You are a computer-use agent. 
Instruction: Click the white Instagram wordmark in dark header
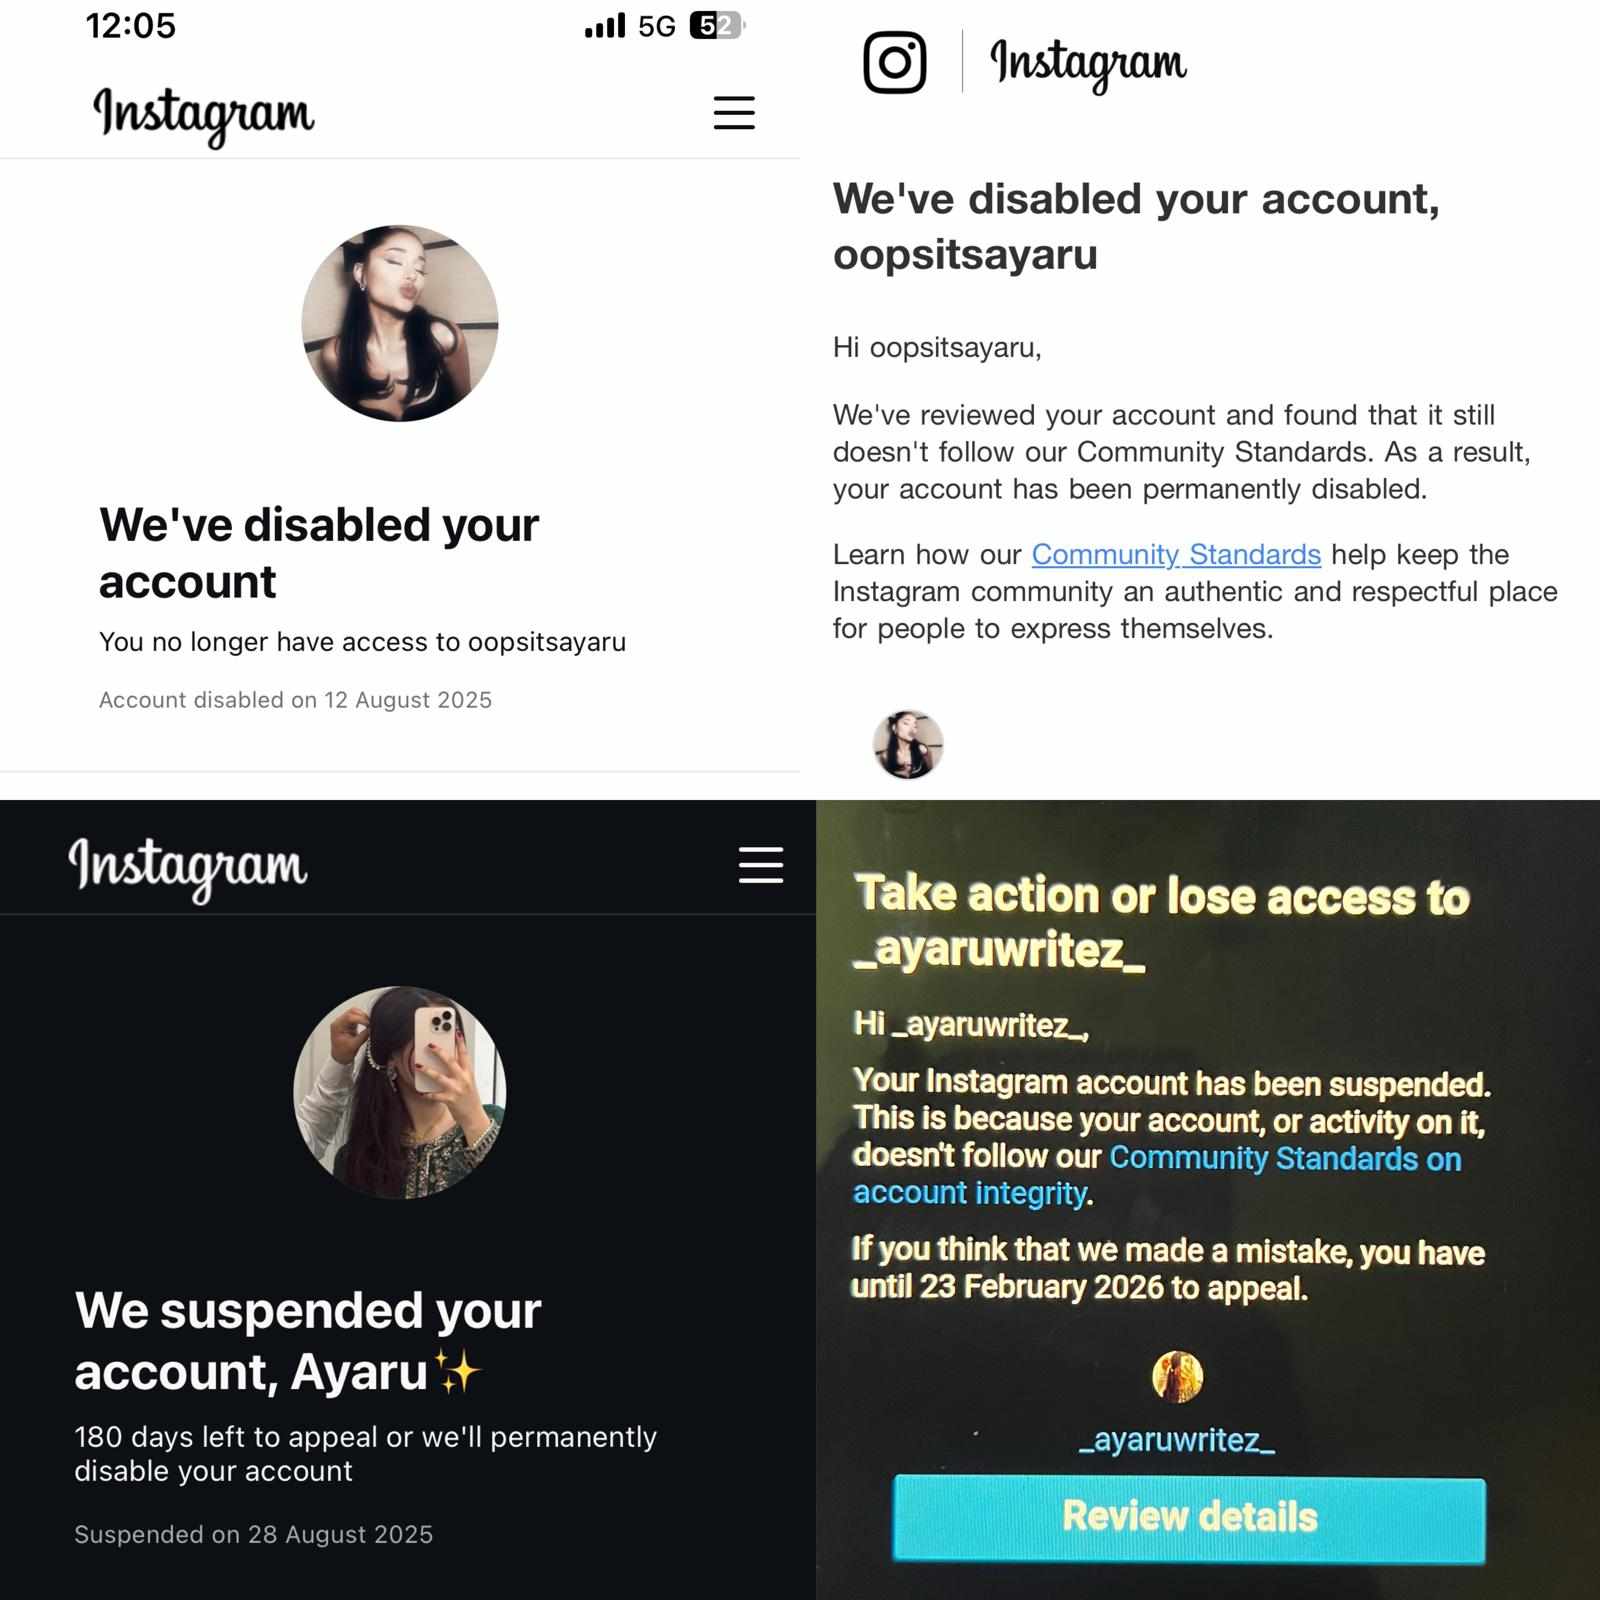[188, 868]
